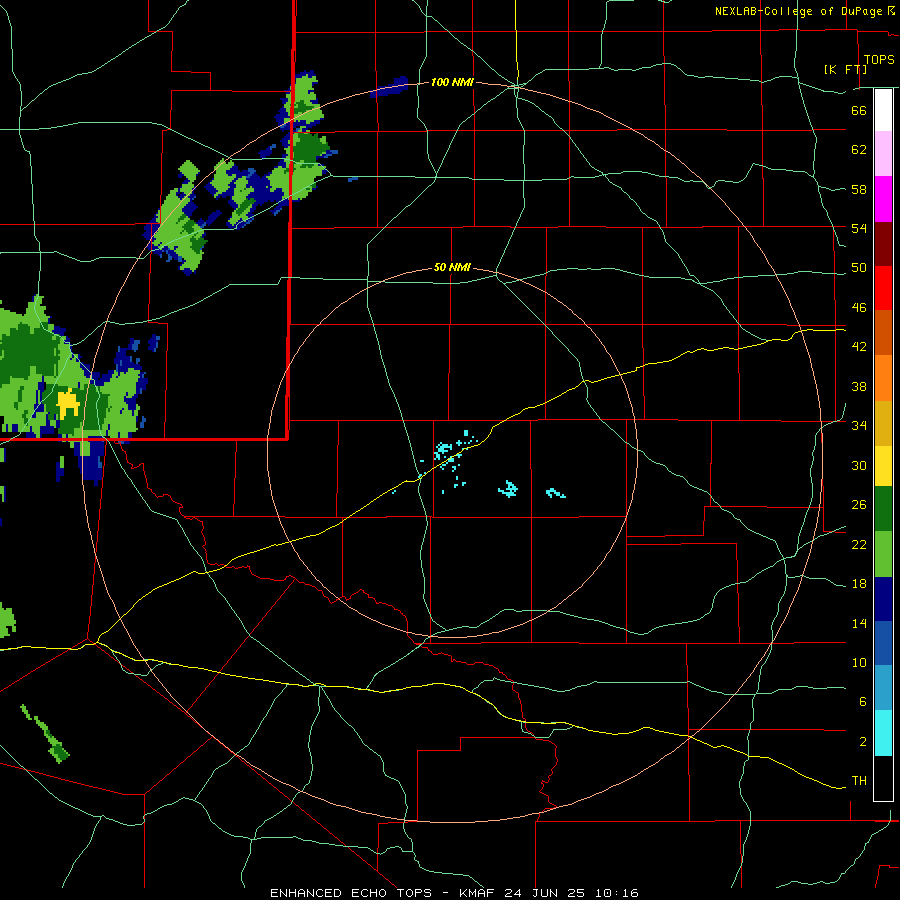The height and width of the screenshot is (900, 900).
Task: Select the 2 legend value
Action: [x=863, y=741]
